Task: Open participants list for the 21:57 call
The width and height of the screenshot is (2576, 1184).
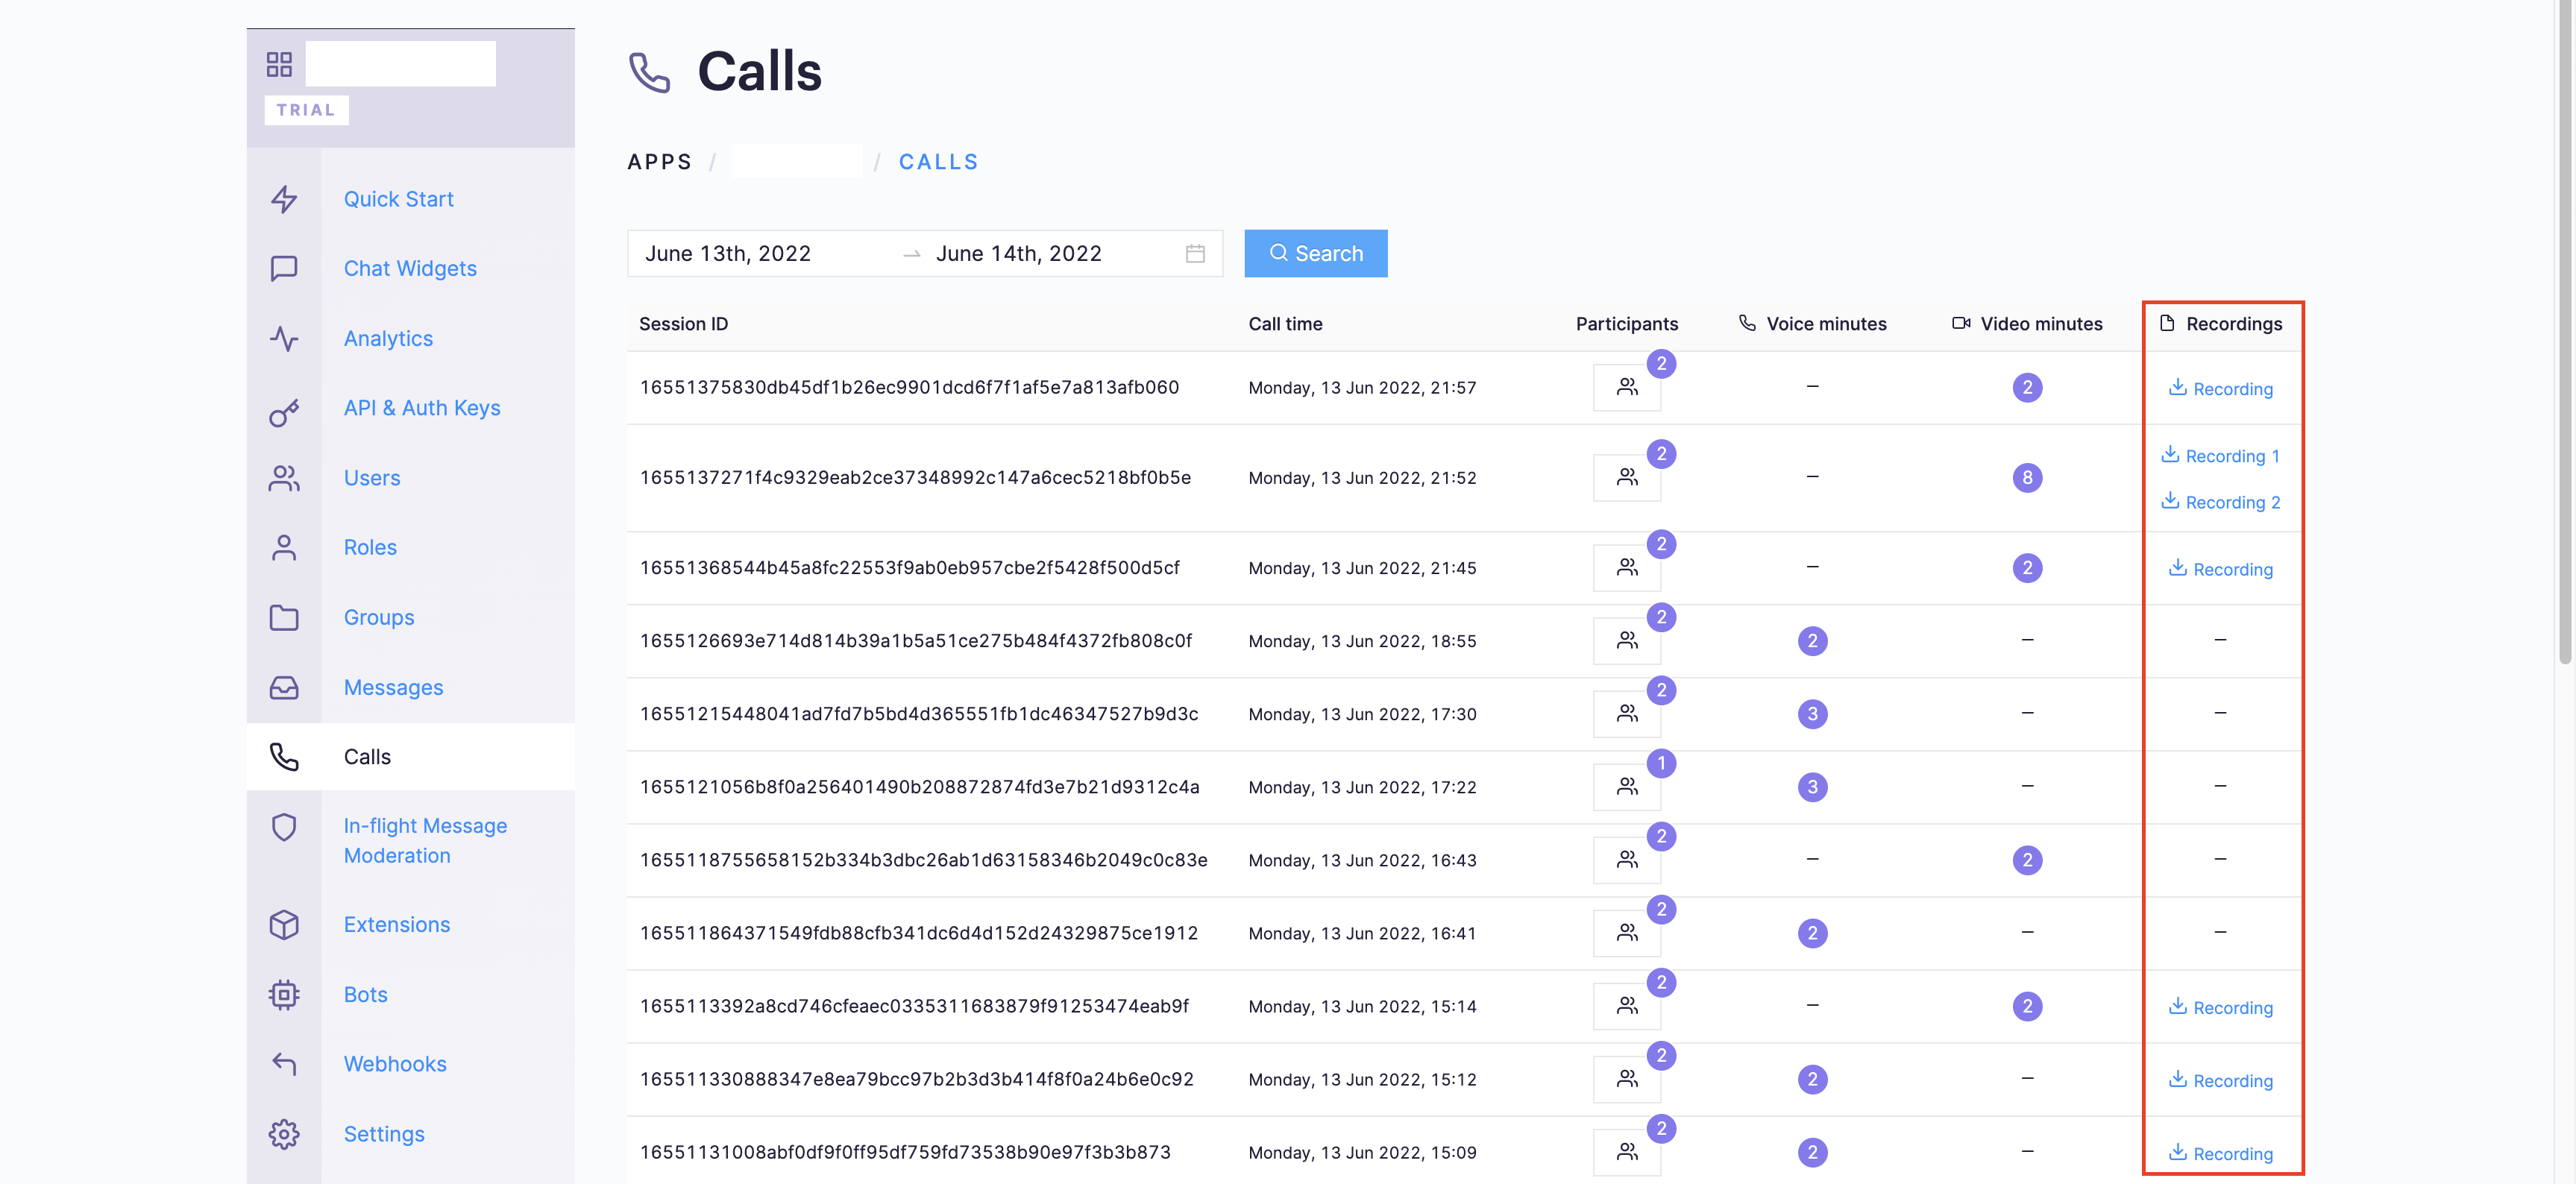Action: (x=1626, y=387)
